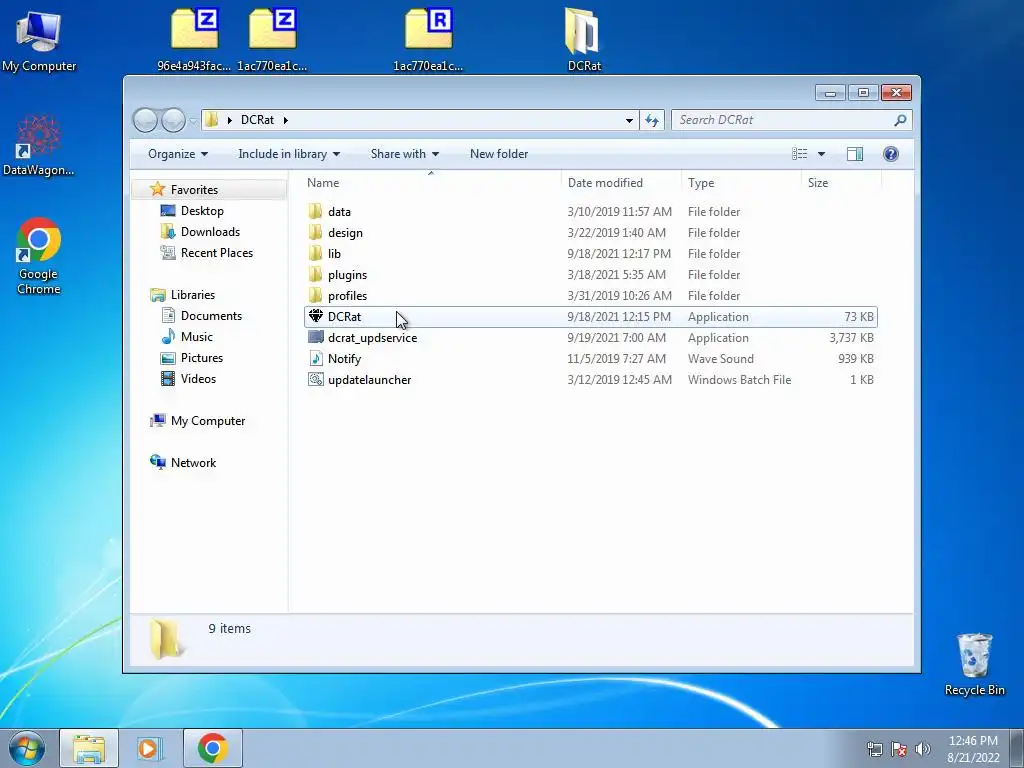Select the Recycle Bin
Image resolution: width=1024 pixels, height=768 pixels.
pyautogui.click(x=974, y=664)
